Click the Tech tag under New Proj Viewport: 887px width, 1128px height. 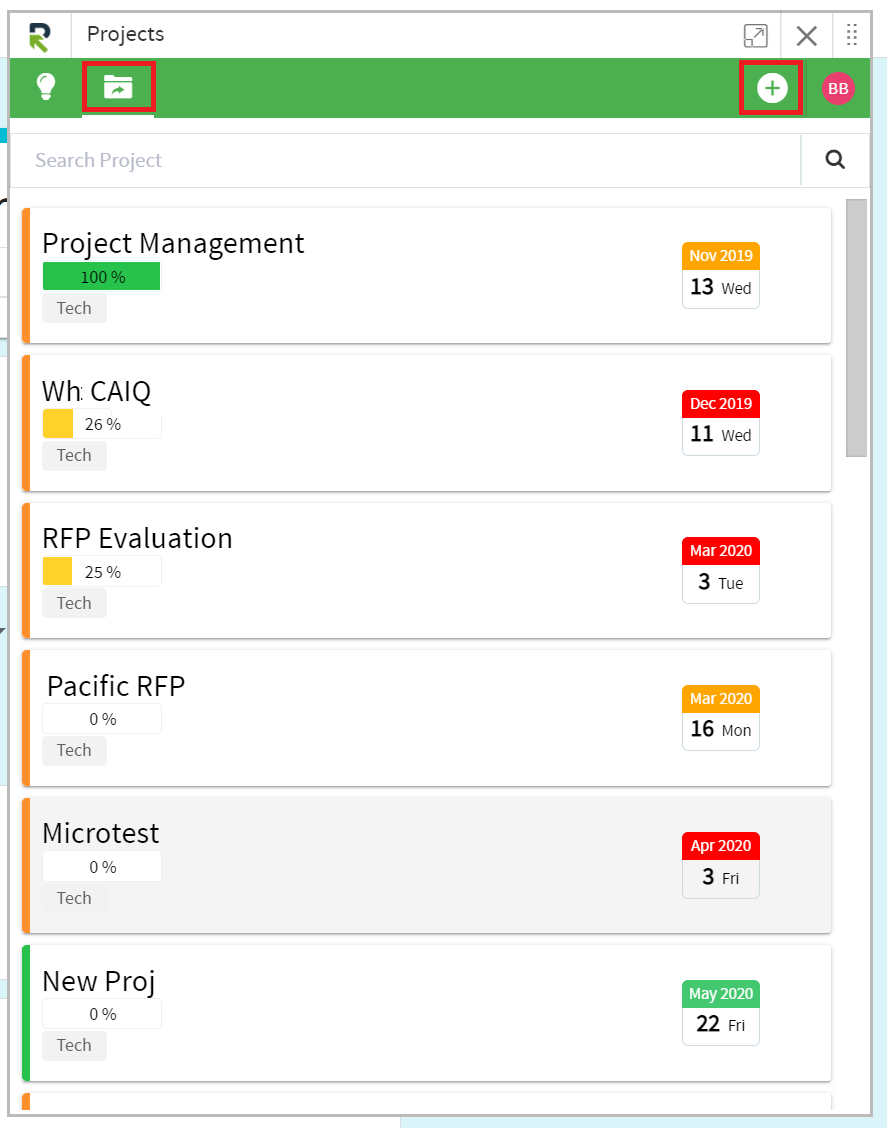click(x=74, y=1045)
